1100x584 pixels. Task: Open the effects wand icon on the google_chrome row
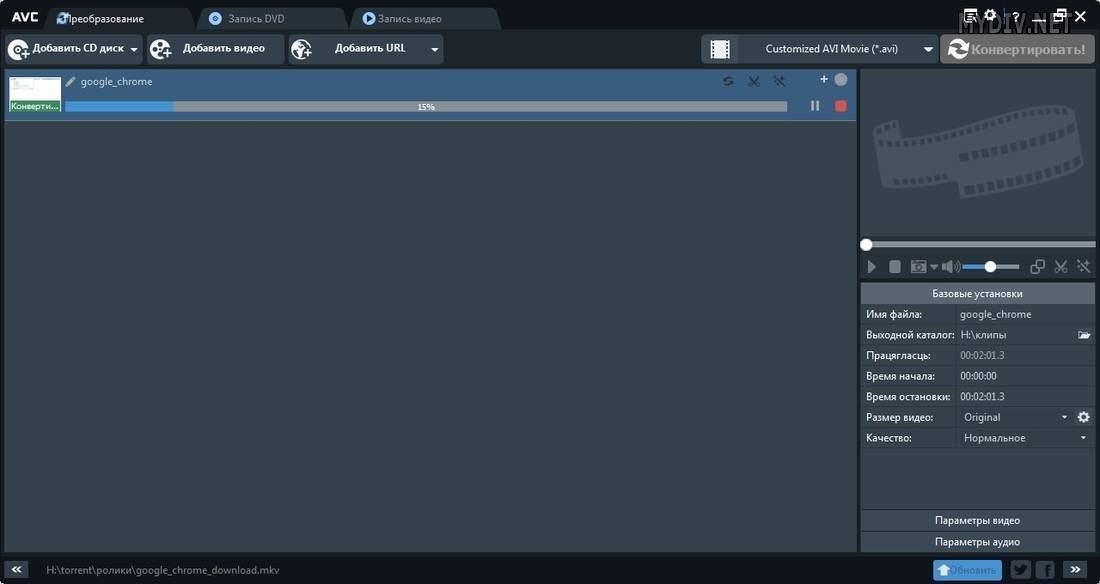(779, 81)
